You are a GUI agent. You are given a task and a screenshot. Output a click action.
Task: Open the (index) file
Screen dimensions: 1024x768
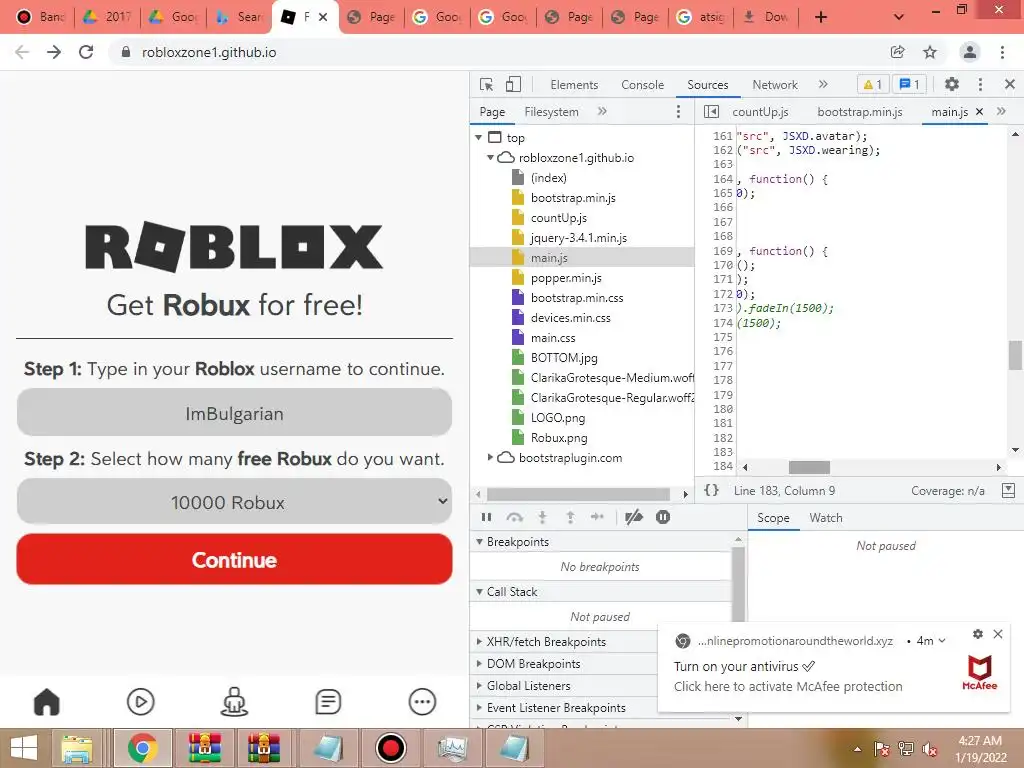pos(549,178)
